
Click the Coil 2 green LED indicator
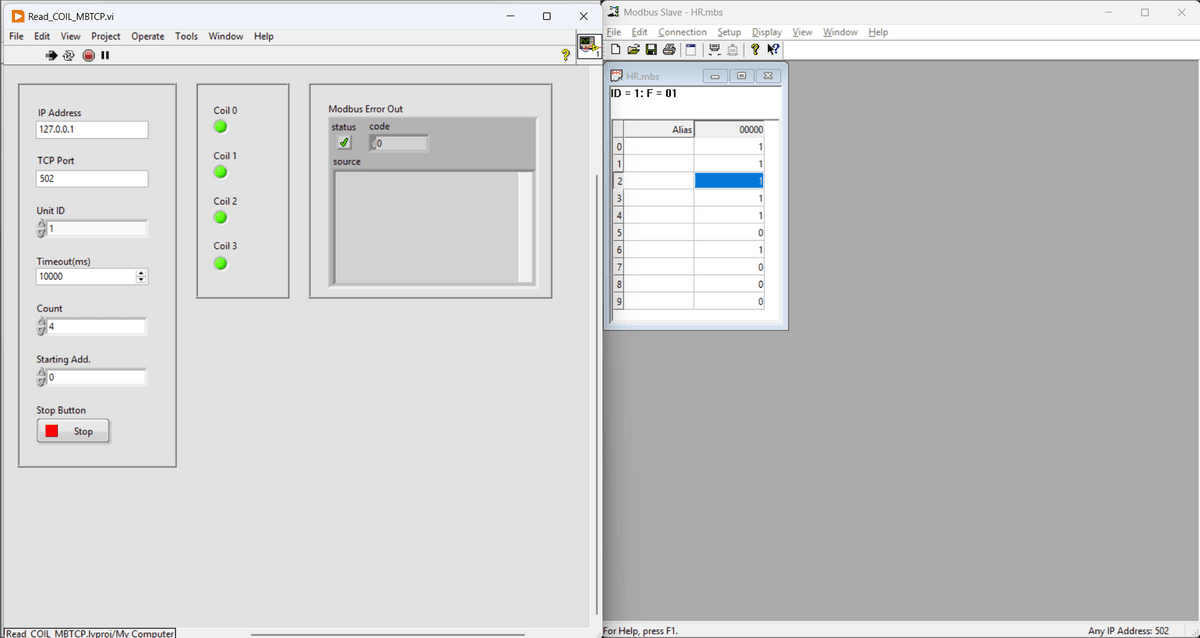pyautogui.click(x=220, y=217)
